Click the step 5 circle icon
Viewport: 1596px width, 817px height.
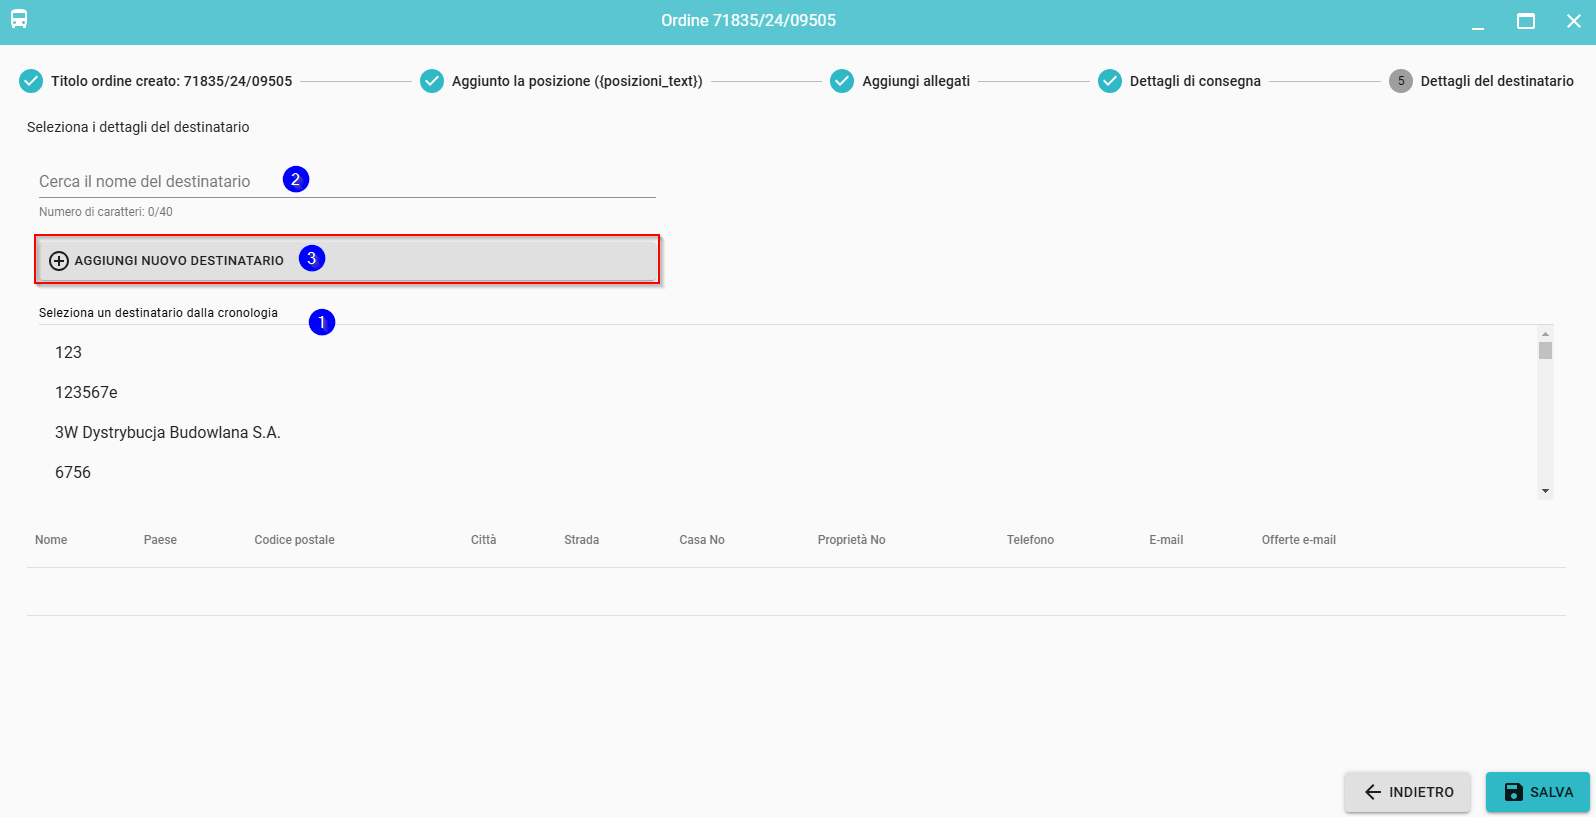1400,81
